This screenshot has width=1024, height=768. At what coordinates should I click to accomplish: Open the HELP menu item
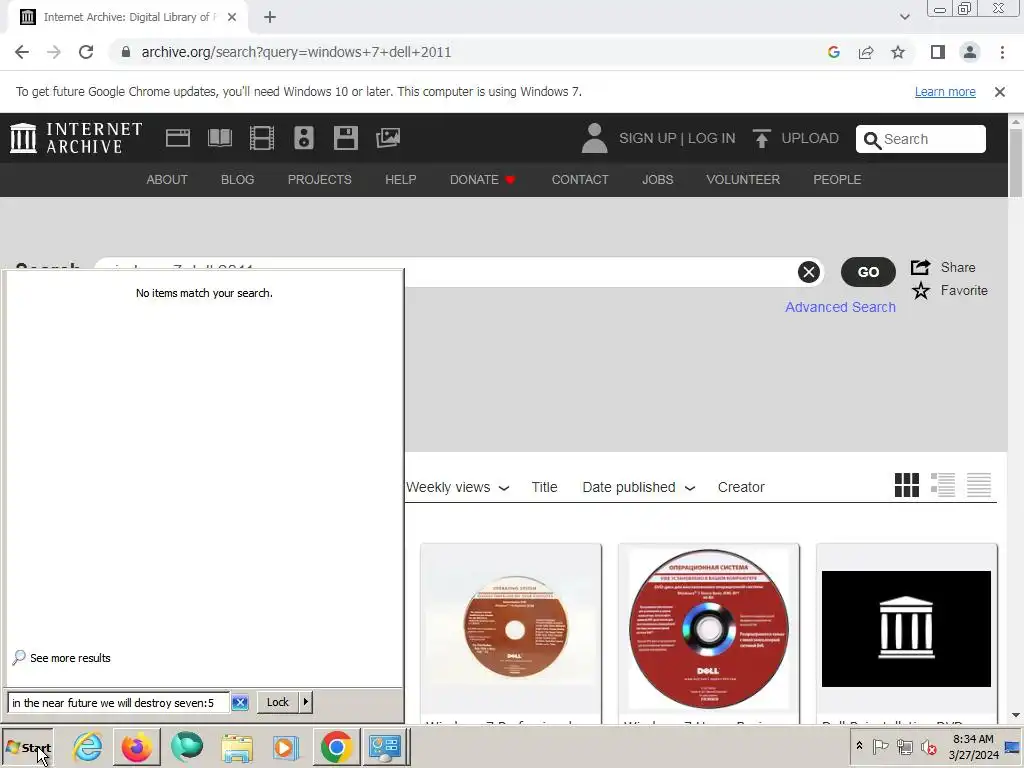click(x=400, y=180)
